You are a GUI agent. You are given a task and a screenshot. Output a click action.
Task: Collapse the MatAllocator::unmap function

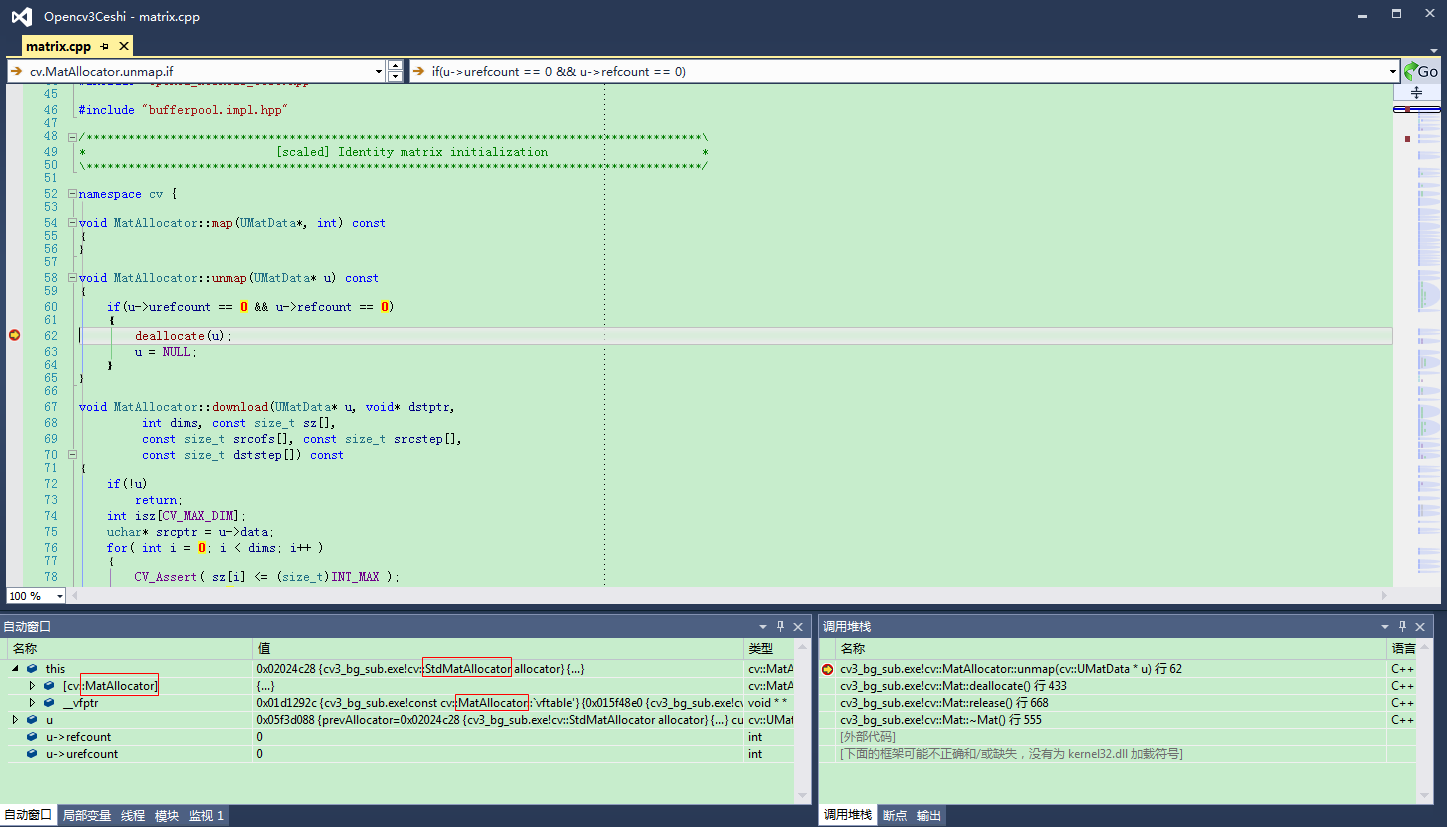coord(72,278)
